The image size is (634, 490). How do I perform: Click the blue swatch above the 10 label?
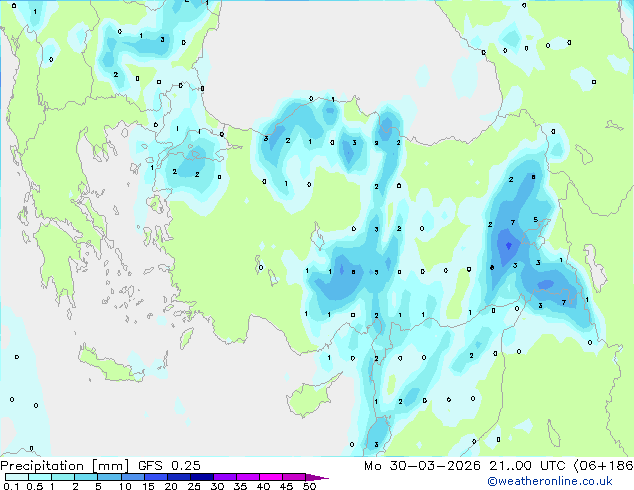coord(133,477)
